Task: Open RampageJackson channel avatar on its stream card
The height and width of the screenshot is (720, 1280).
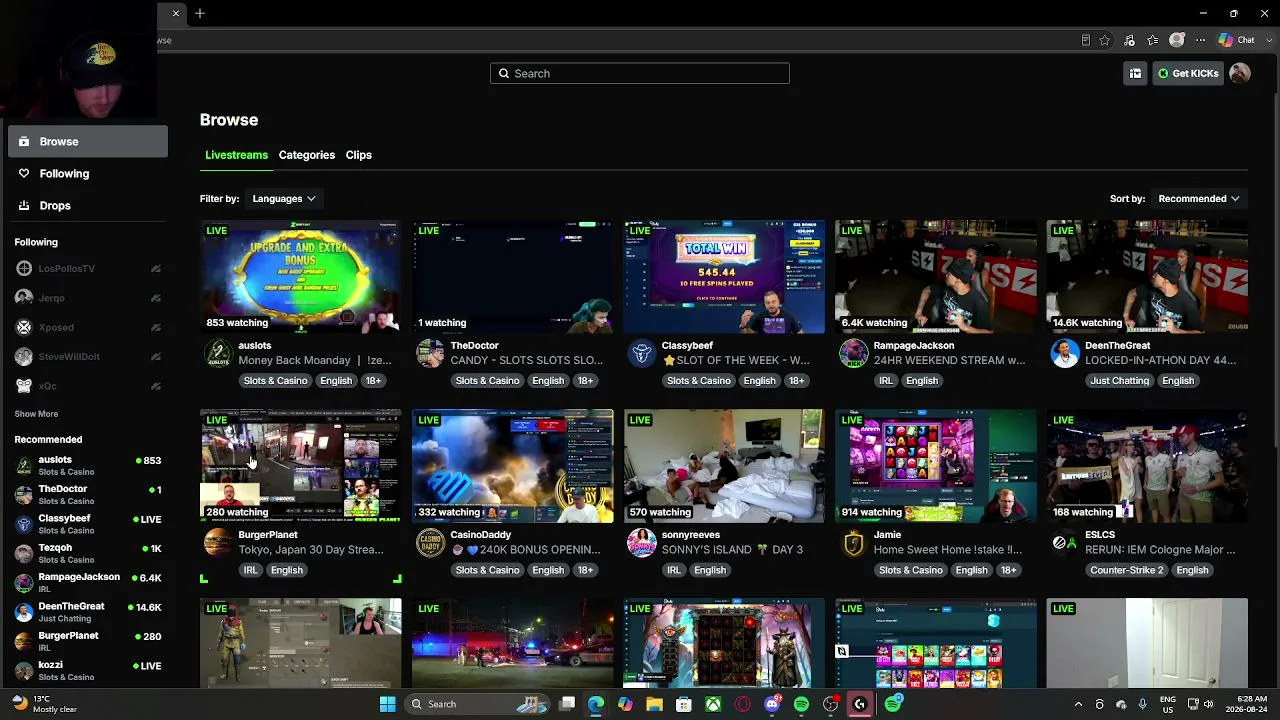Action: tap(853, 353)
